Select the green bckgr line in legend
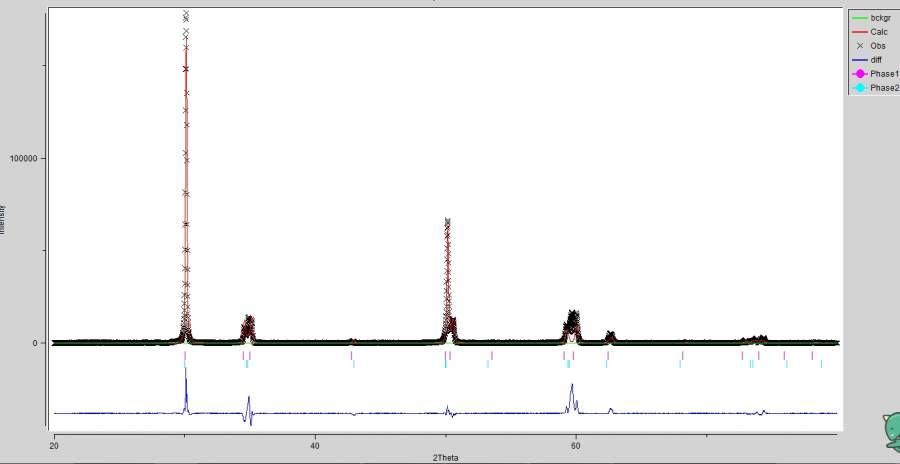900x464 pixels. pos(859,18)
